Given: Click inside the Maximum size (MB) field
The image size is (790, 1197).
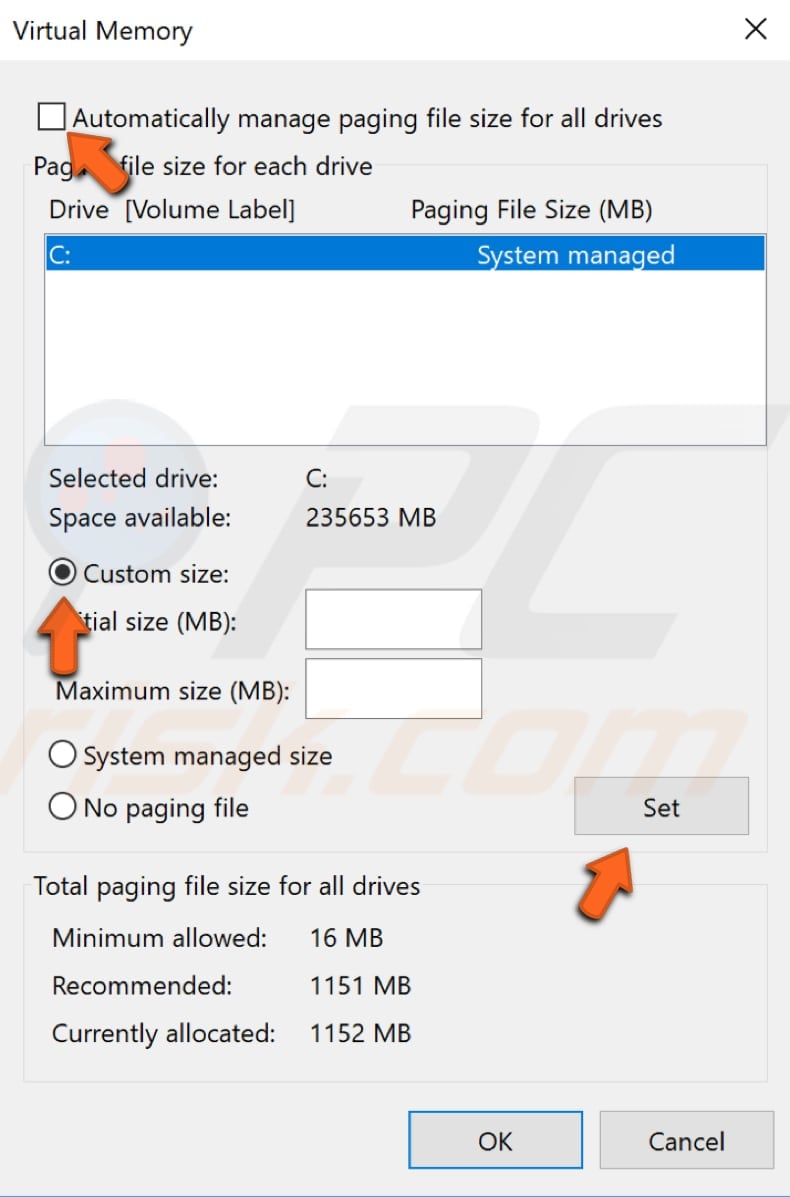Looking at the screenshot, I should pos(393,687).
